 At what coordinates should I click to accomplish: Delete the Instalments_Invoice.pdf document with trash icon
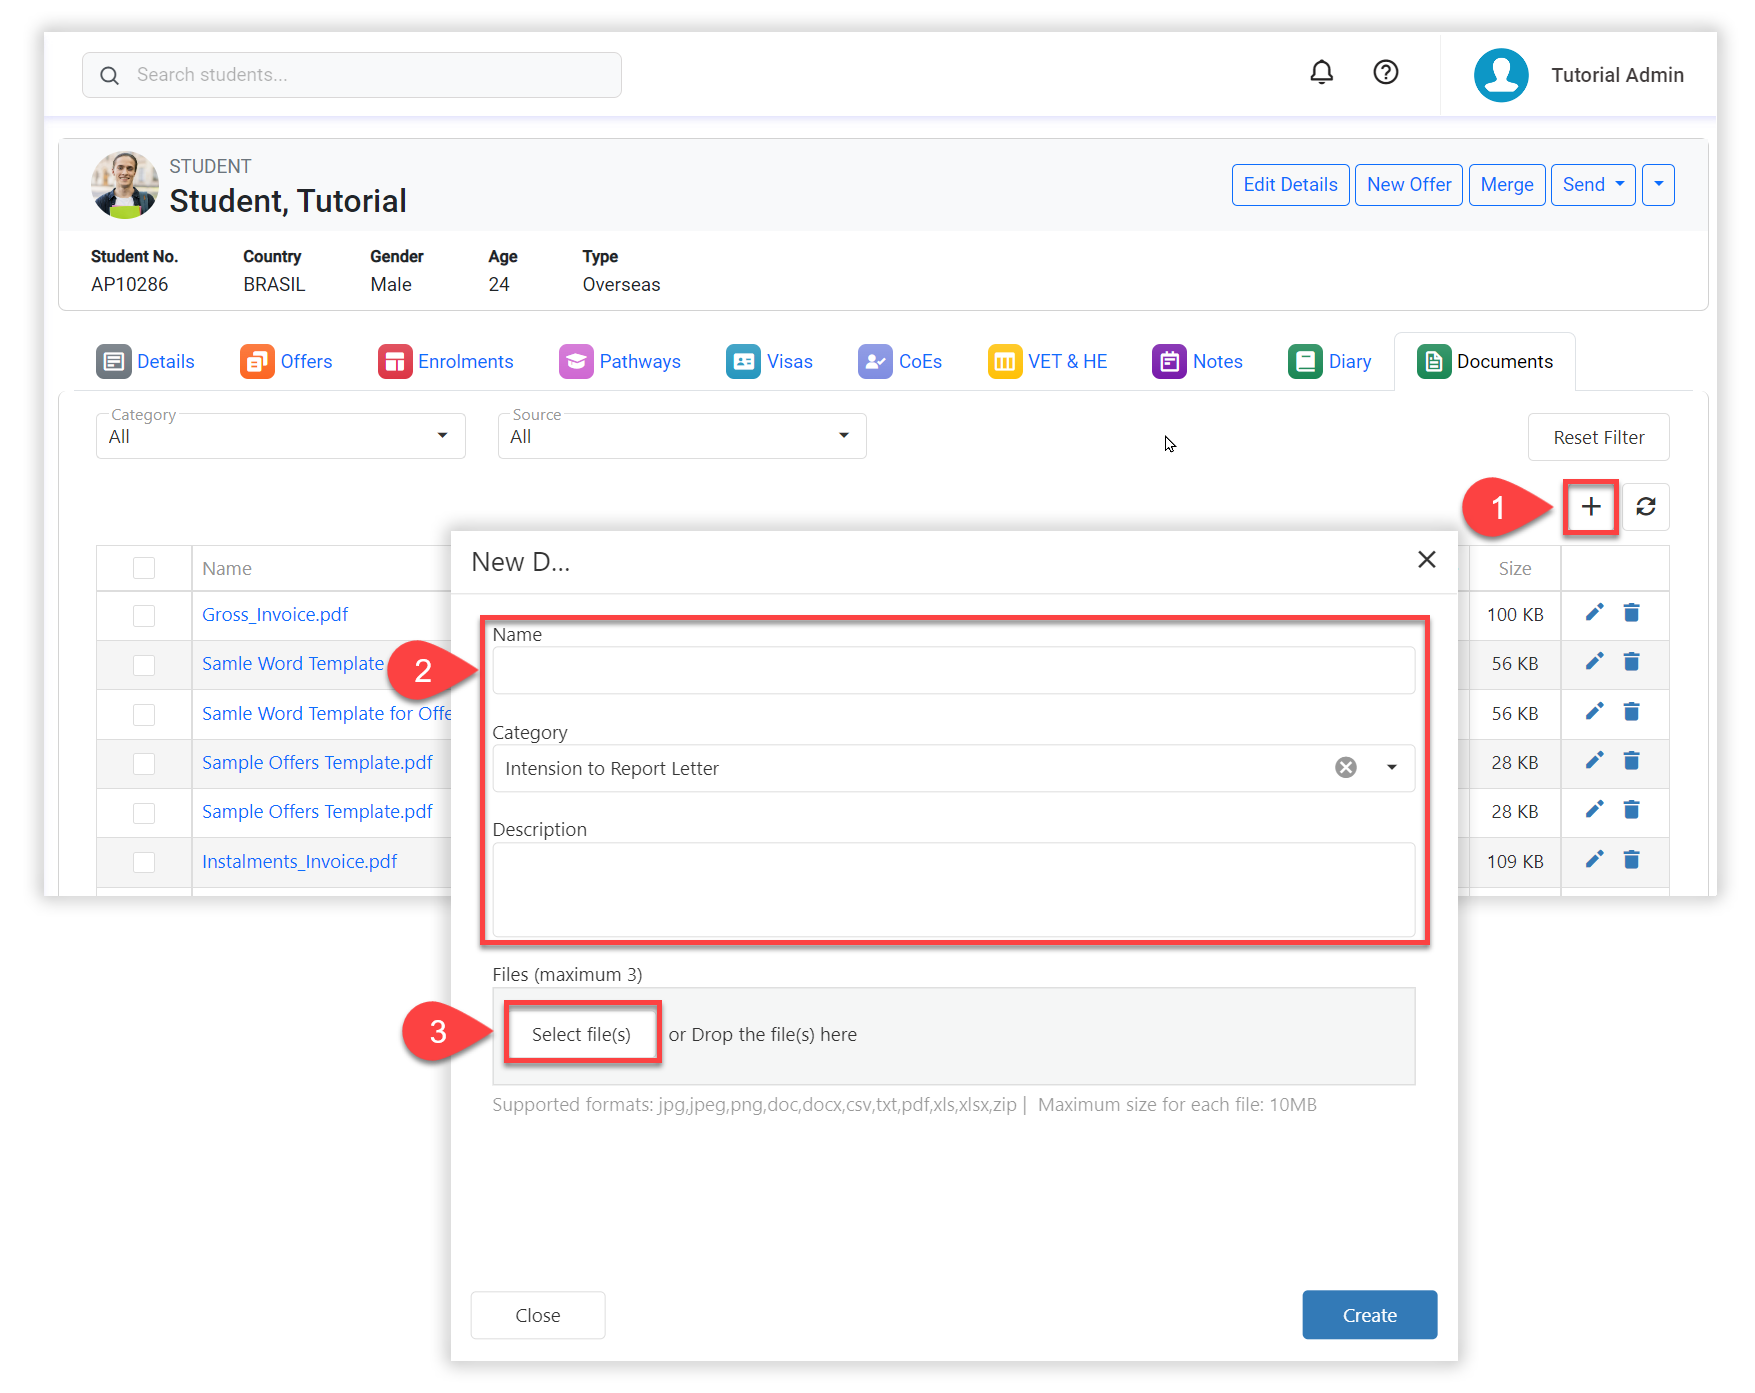tap(1631, 860)
